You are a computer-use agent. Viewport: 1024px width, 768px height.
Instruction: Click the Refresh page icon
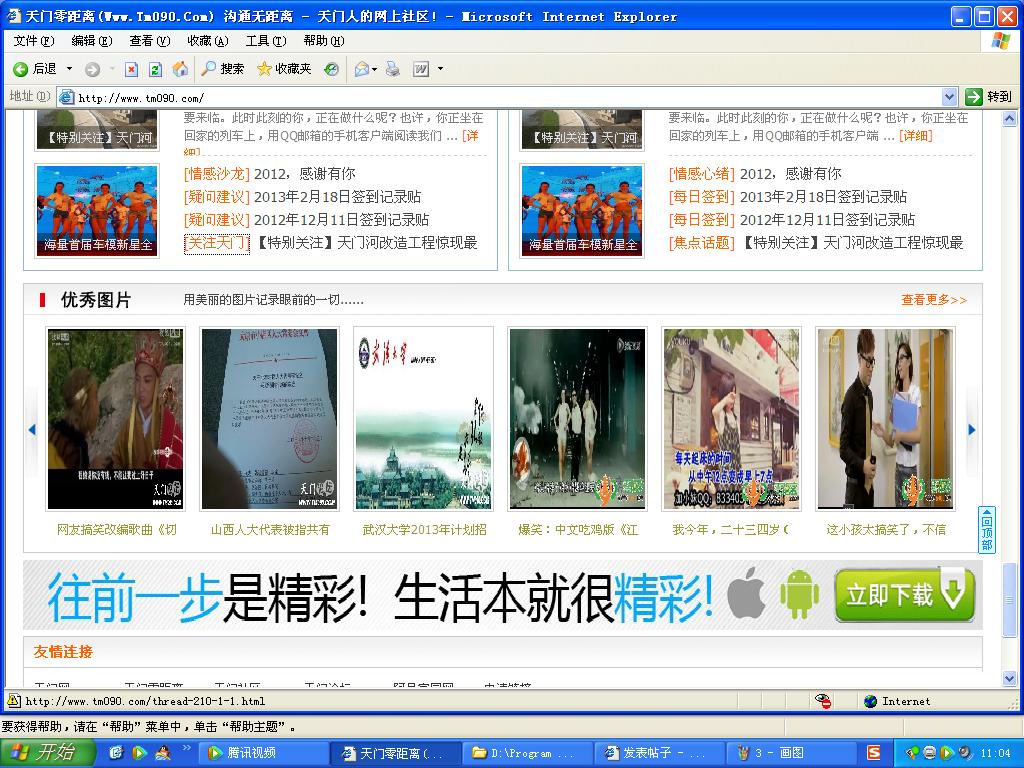click(155, 69)
